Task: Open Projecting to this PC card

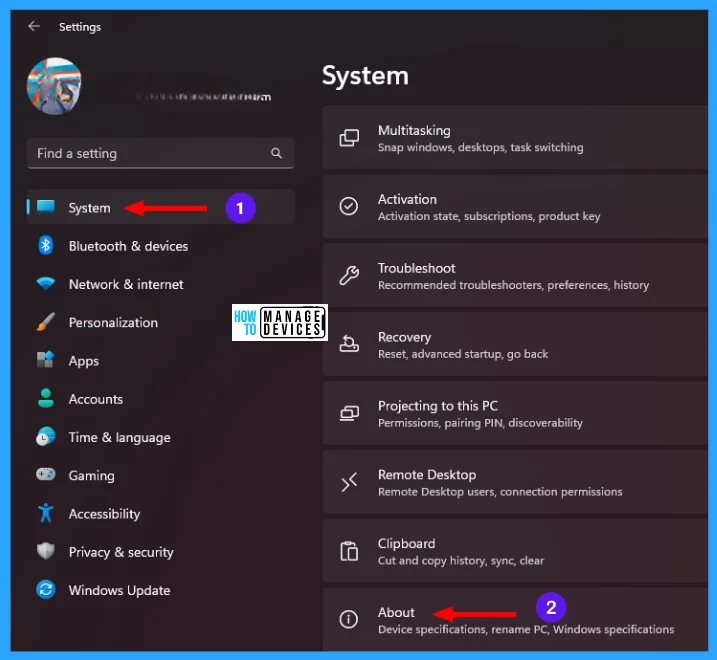Action: 515,413
